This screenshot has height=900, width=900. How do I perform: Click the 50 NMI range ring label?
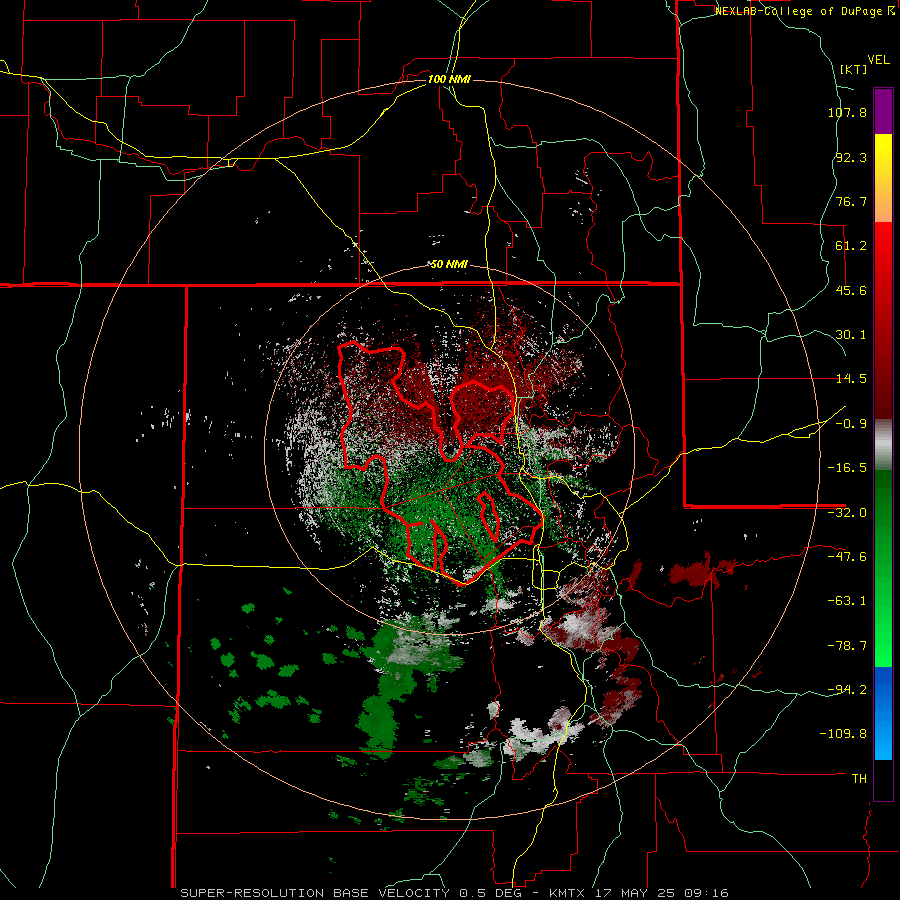tap(449, 265)
